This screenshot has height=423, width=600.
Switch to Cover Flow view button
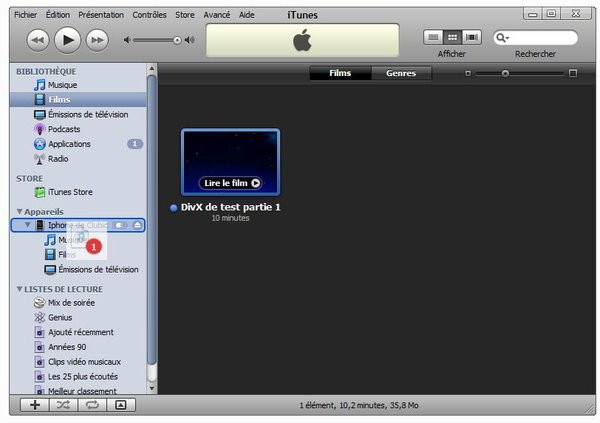471,37
